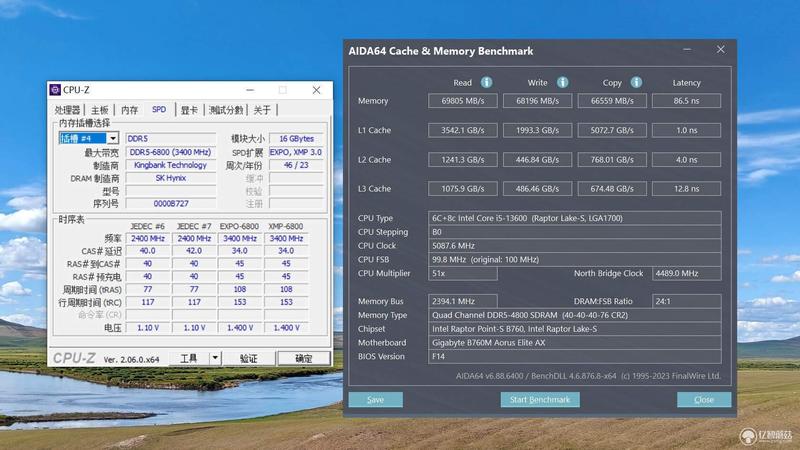This screenshot has height=450, width=800.
Task: Click the Write info icon in AIDA64
Action: [562, 82]
